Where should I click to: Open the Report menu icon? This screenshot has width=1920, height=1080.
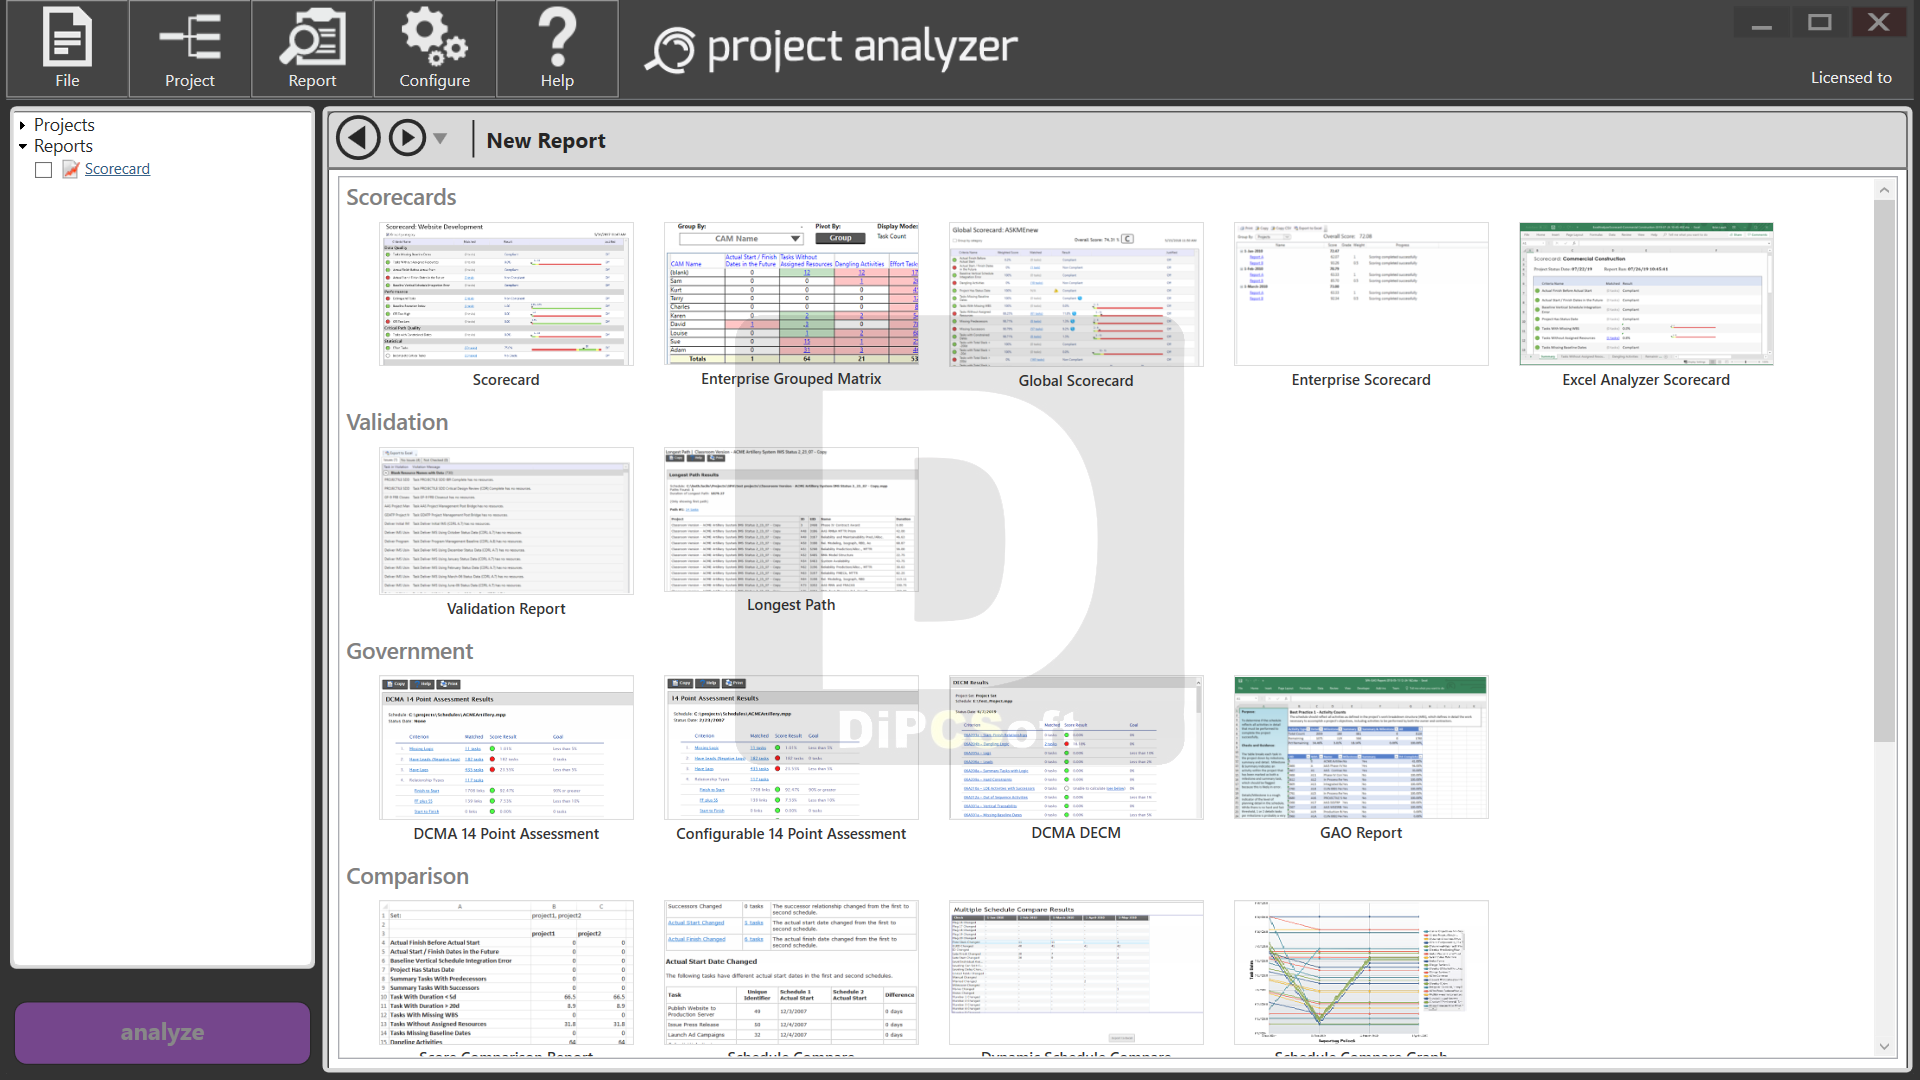pyautogui.click(x=312, y=48)
